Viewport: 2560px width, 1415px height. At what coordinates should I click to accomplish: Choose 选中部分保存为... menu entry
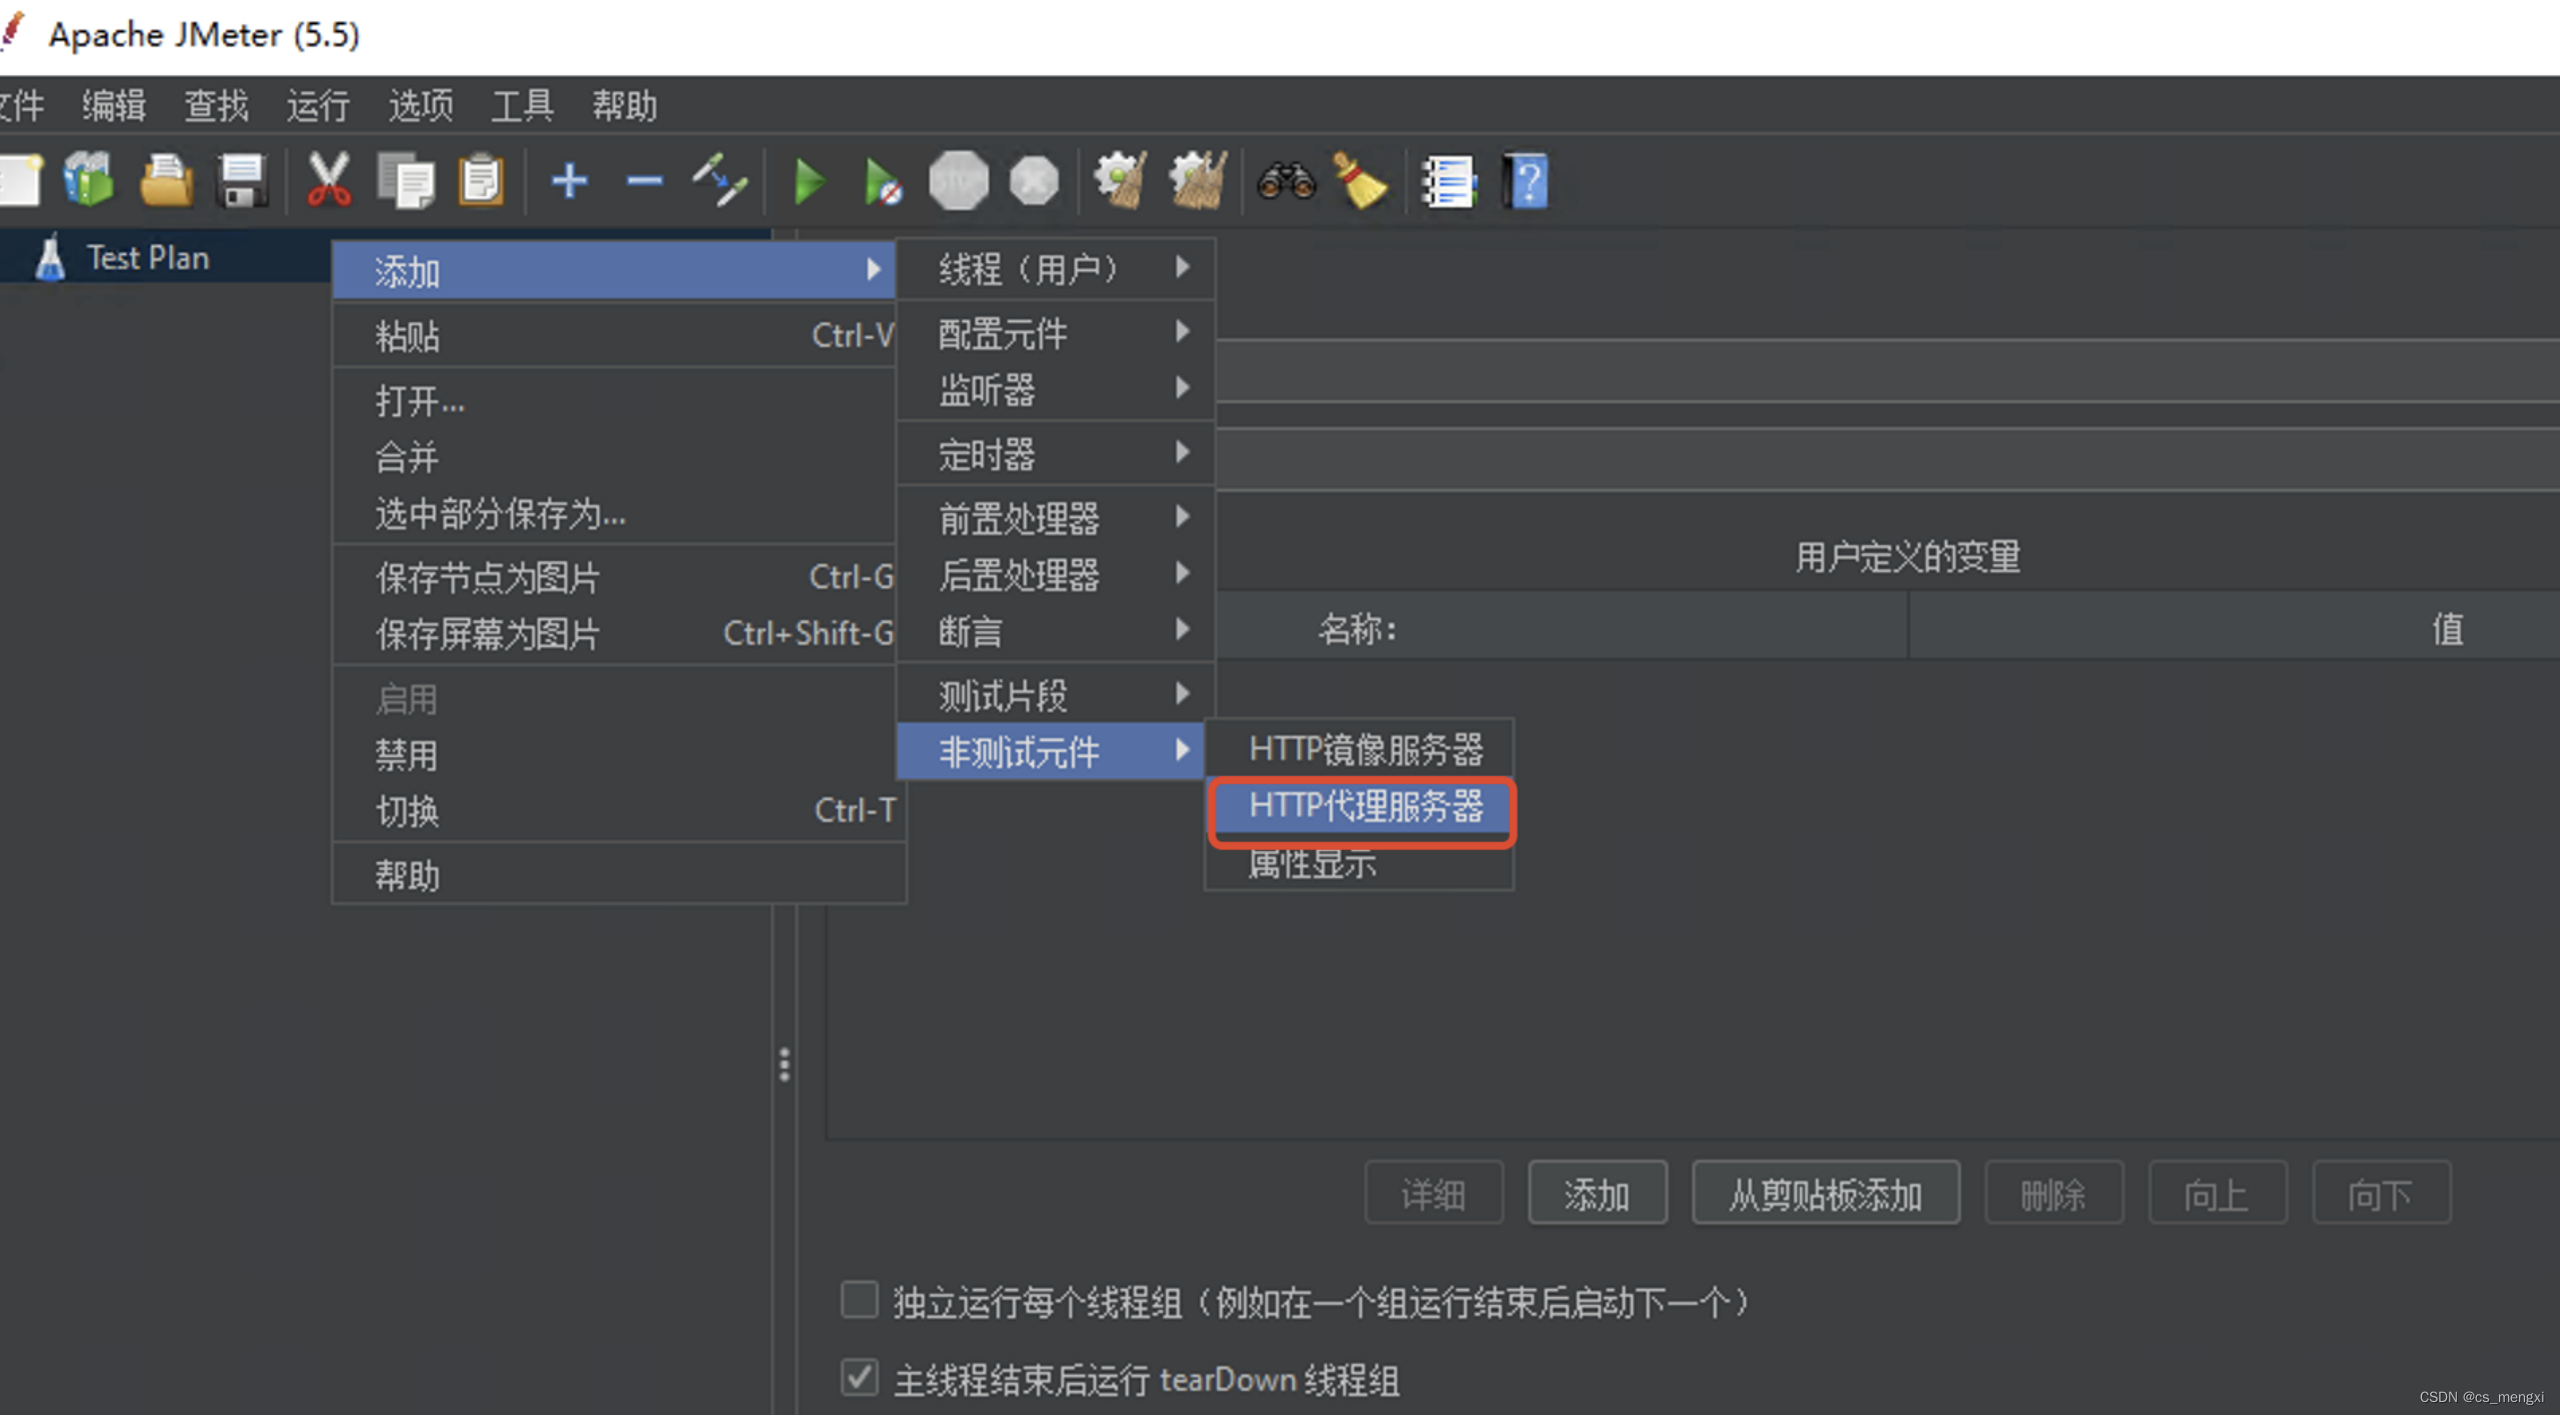pyautogui.click(x=614, y=514)
